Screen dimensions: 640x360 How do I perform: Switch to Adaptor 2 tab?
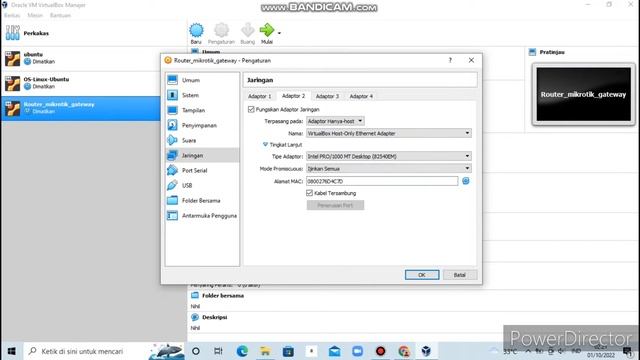[x=293, y=96]
